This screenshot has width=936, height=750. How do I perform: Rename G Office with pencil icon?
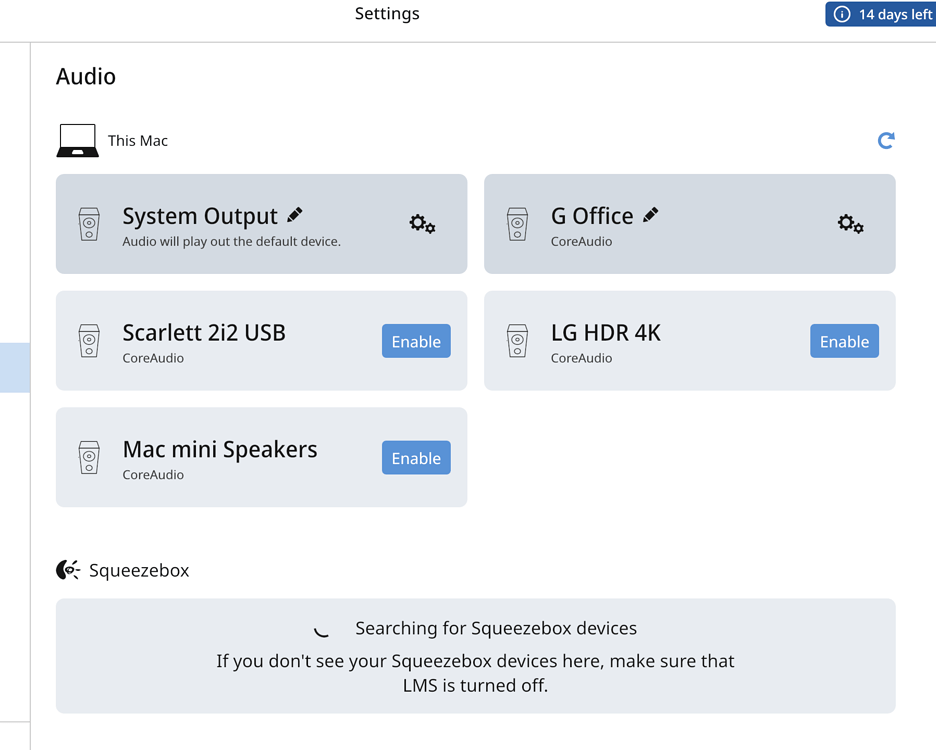[x=650, y=215]
